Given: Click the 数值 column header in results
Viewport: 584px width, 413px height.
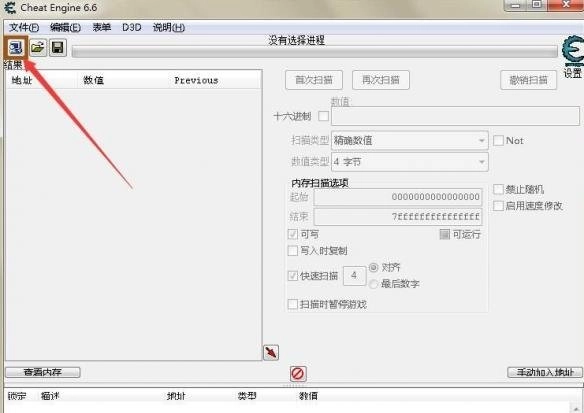Looking at the screenshot, I should [93, 80].
